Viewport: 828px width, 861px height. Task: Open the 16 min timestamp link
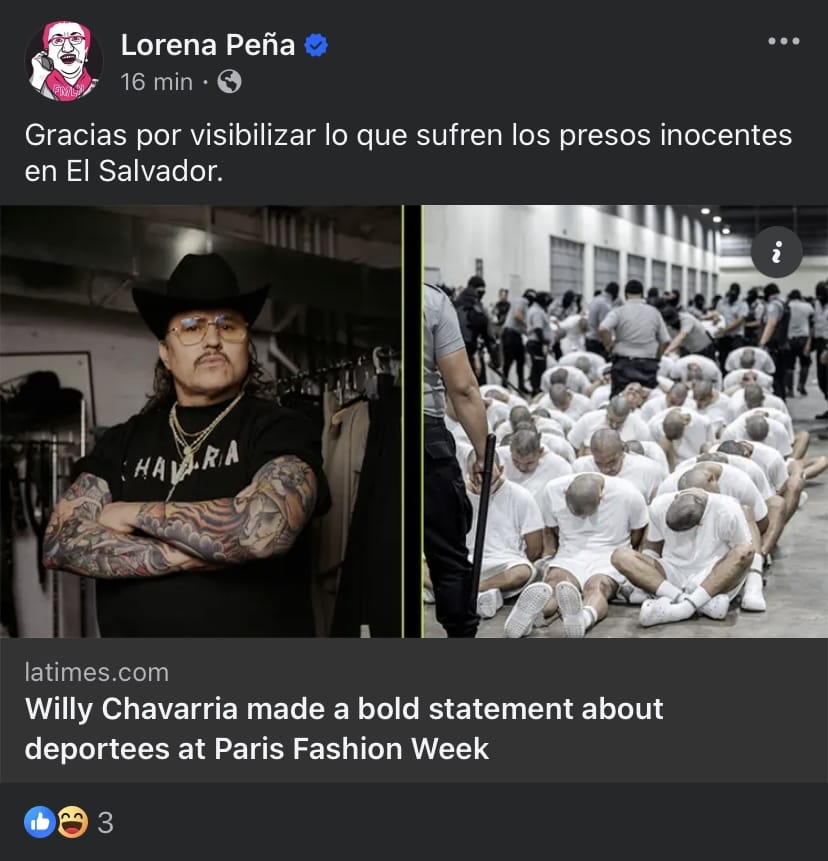156,82
